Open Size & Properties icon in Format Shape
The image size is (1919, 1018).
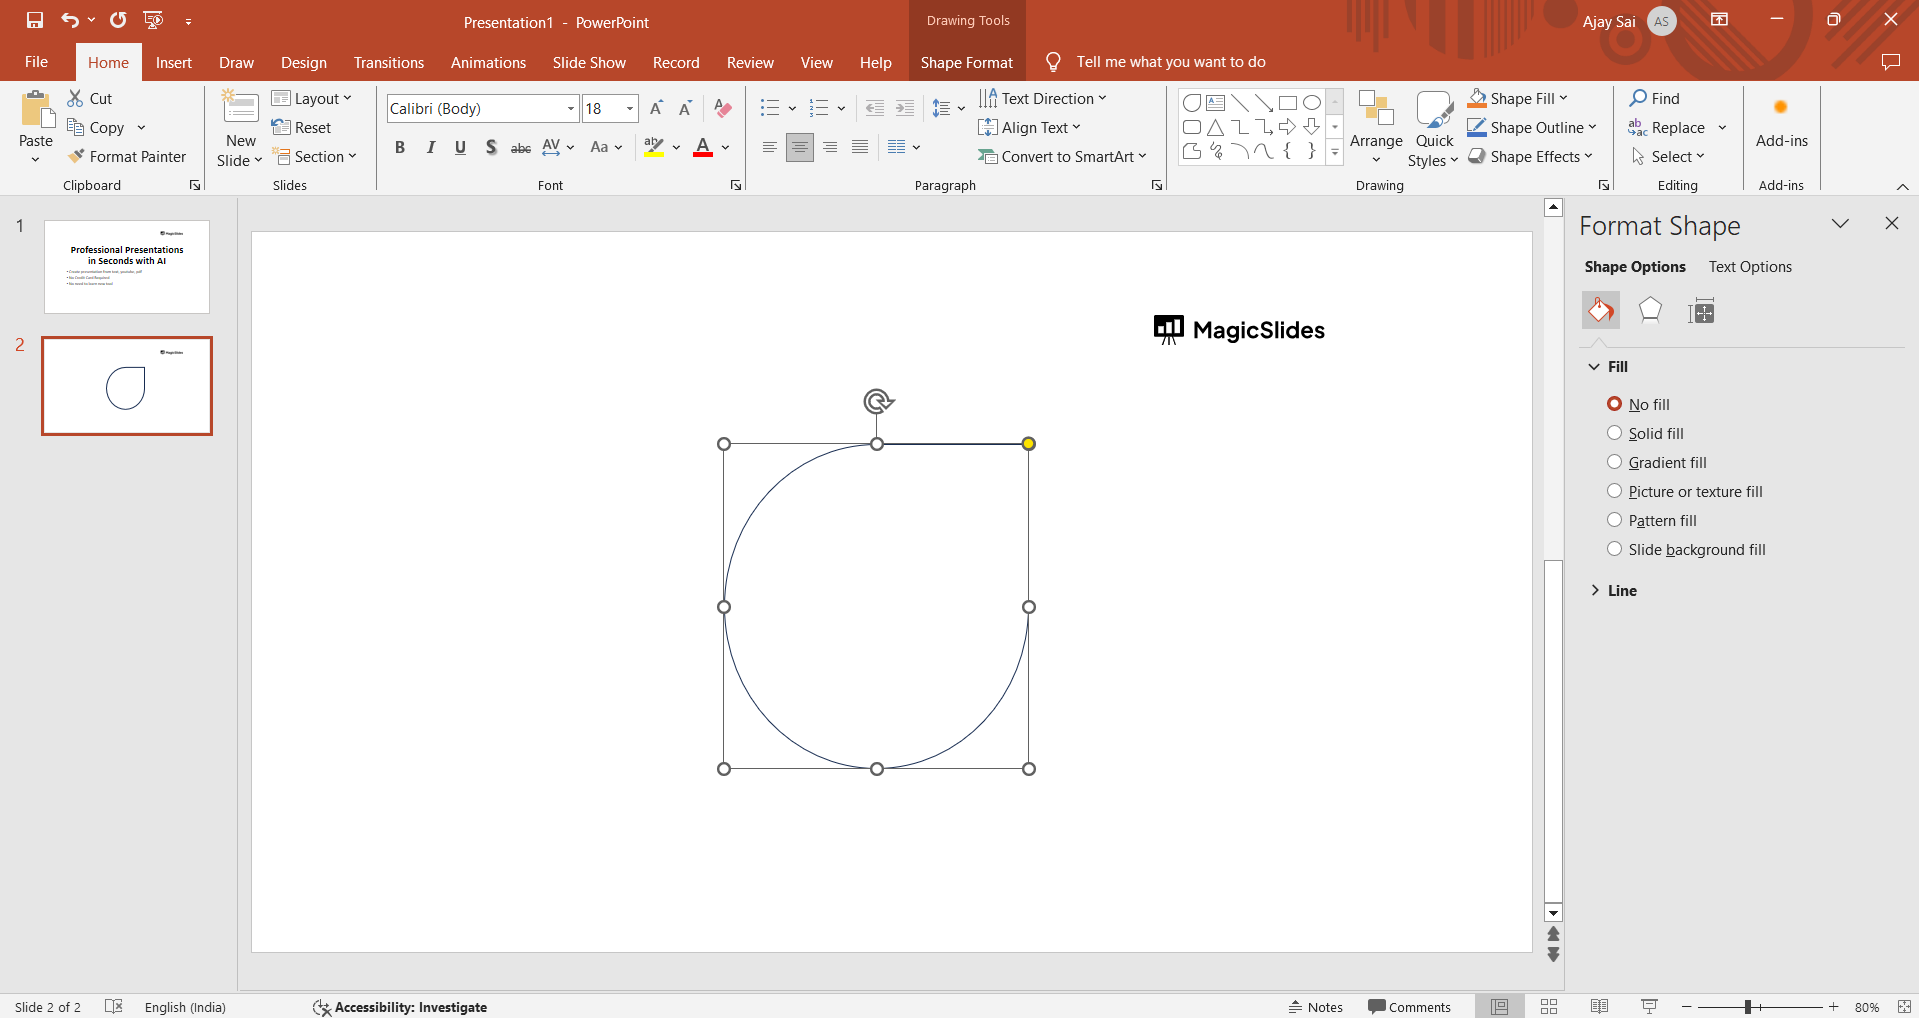click(x=1701, y=312)
